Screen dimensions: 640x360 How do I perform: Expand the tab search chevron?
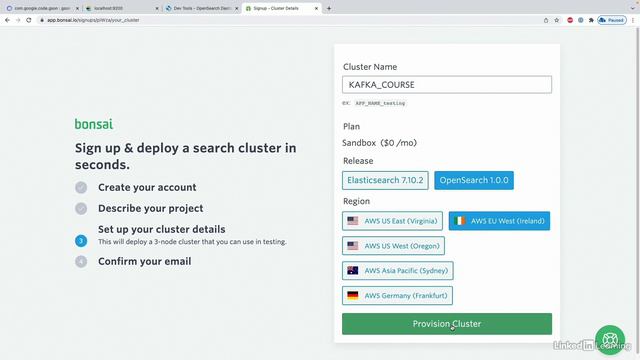point(633,8)
